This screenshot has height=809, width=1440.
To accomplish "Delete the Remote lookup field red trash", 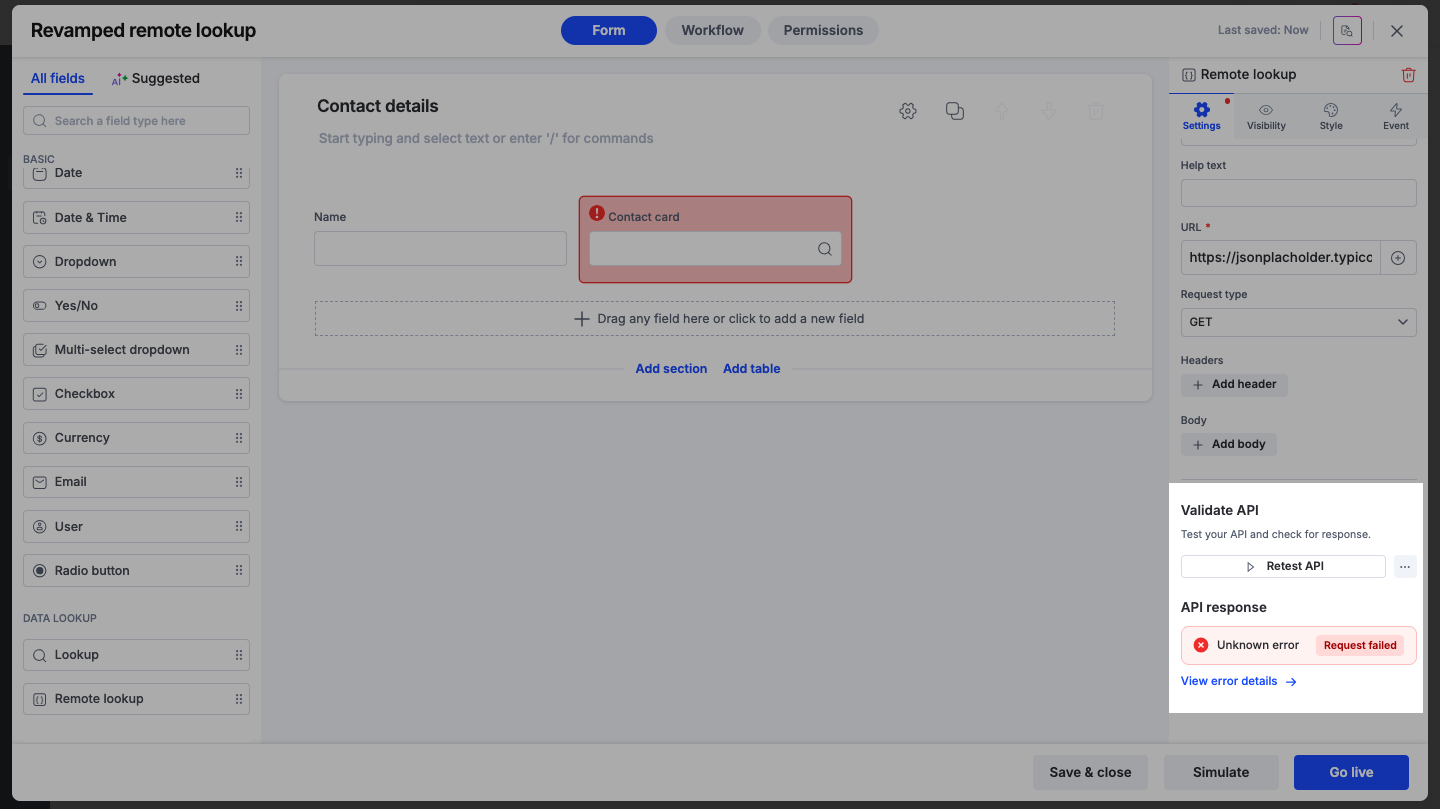I will tap(1408, 75).
